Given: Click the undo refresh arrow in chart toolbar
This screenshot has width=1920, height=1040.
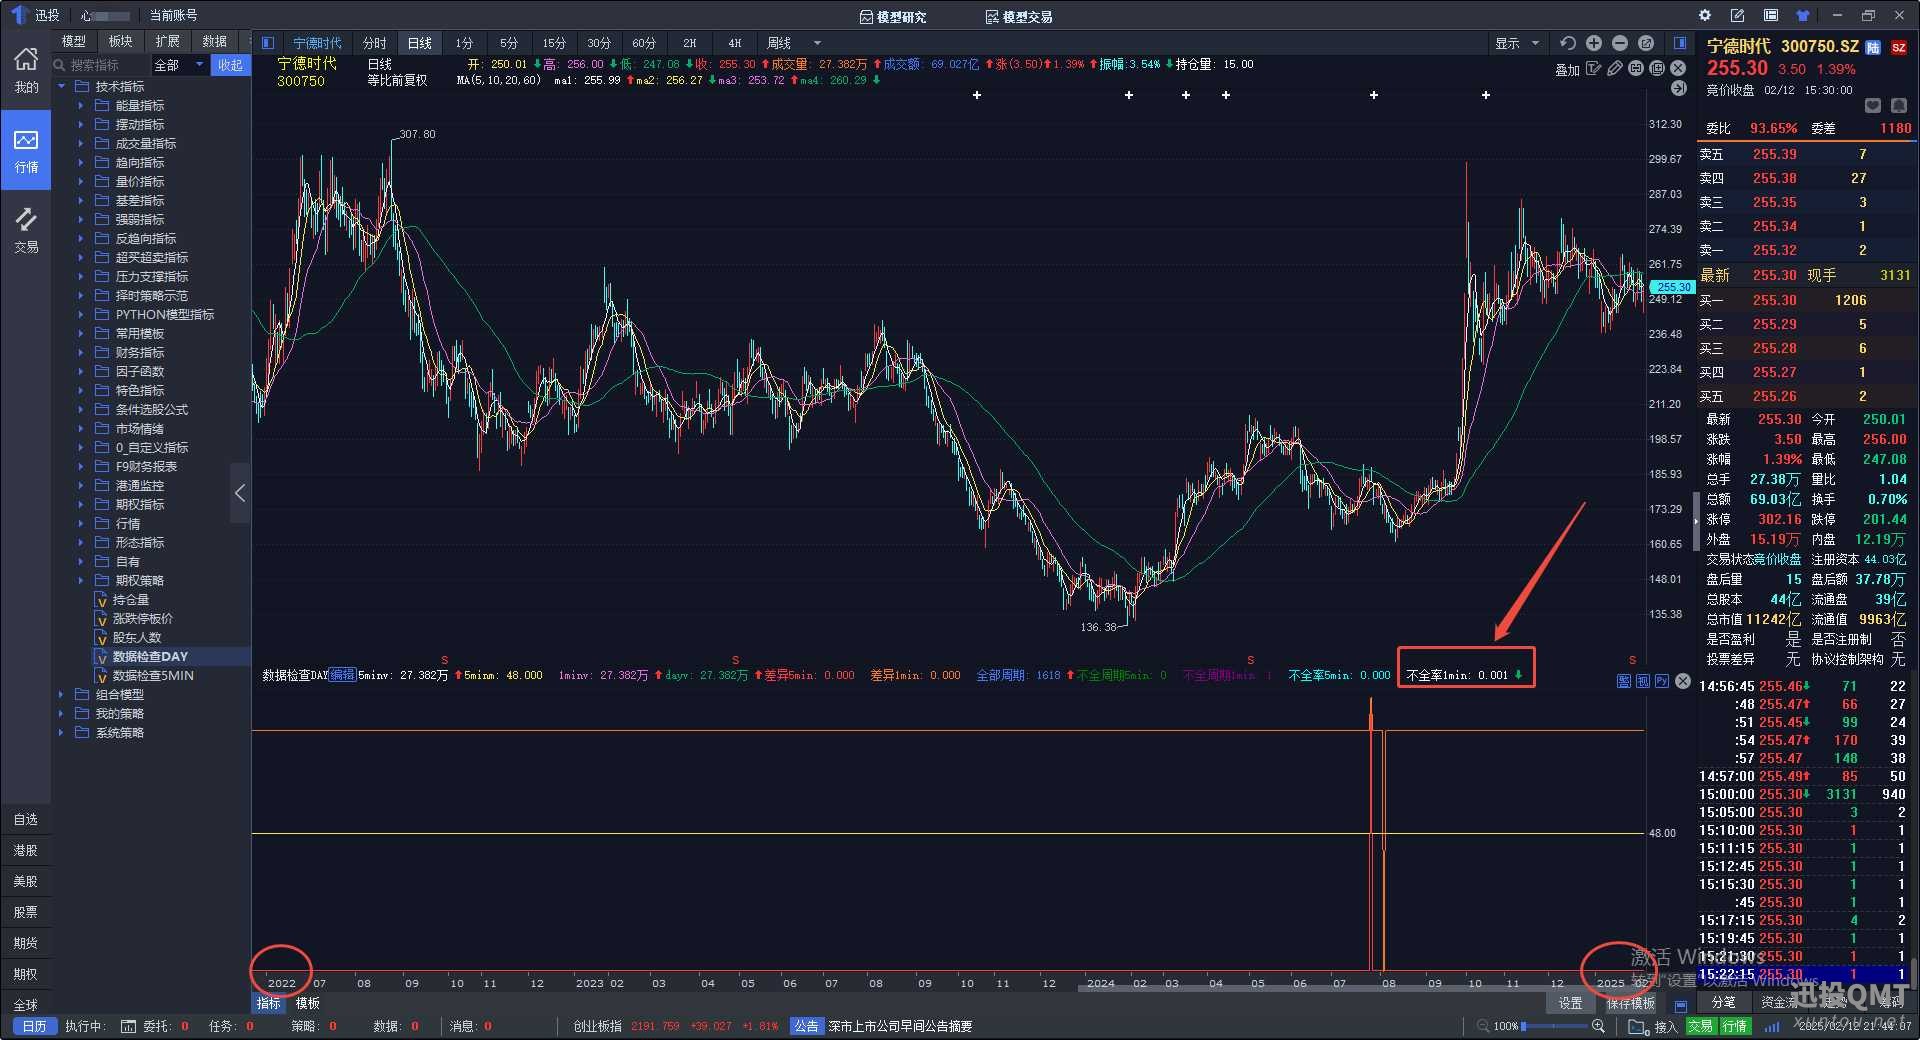Looking at the screenshot, I should click(1567, 43).
